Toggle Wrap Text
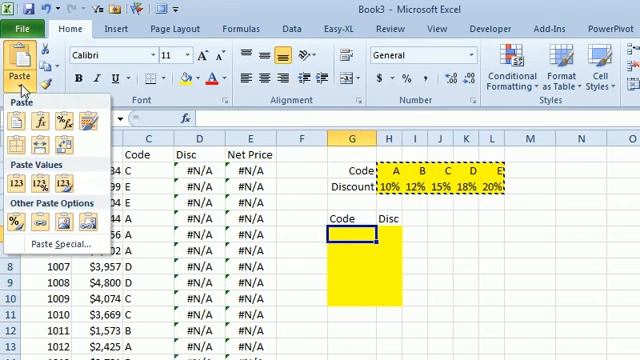Image resolution: width=640 pixels, height=360 pixels. [346, 55]
